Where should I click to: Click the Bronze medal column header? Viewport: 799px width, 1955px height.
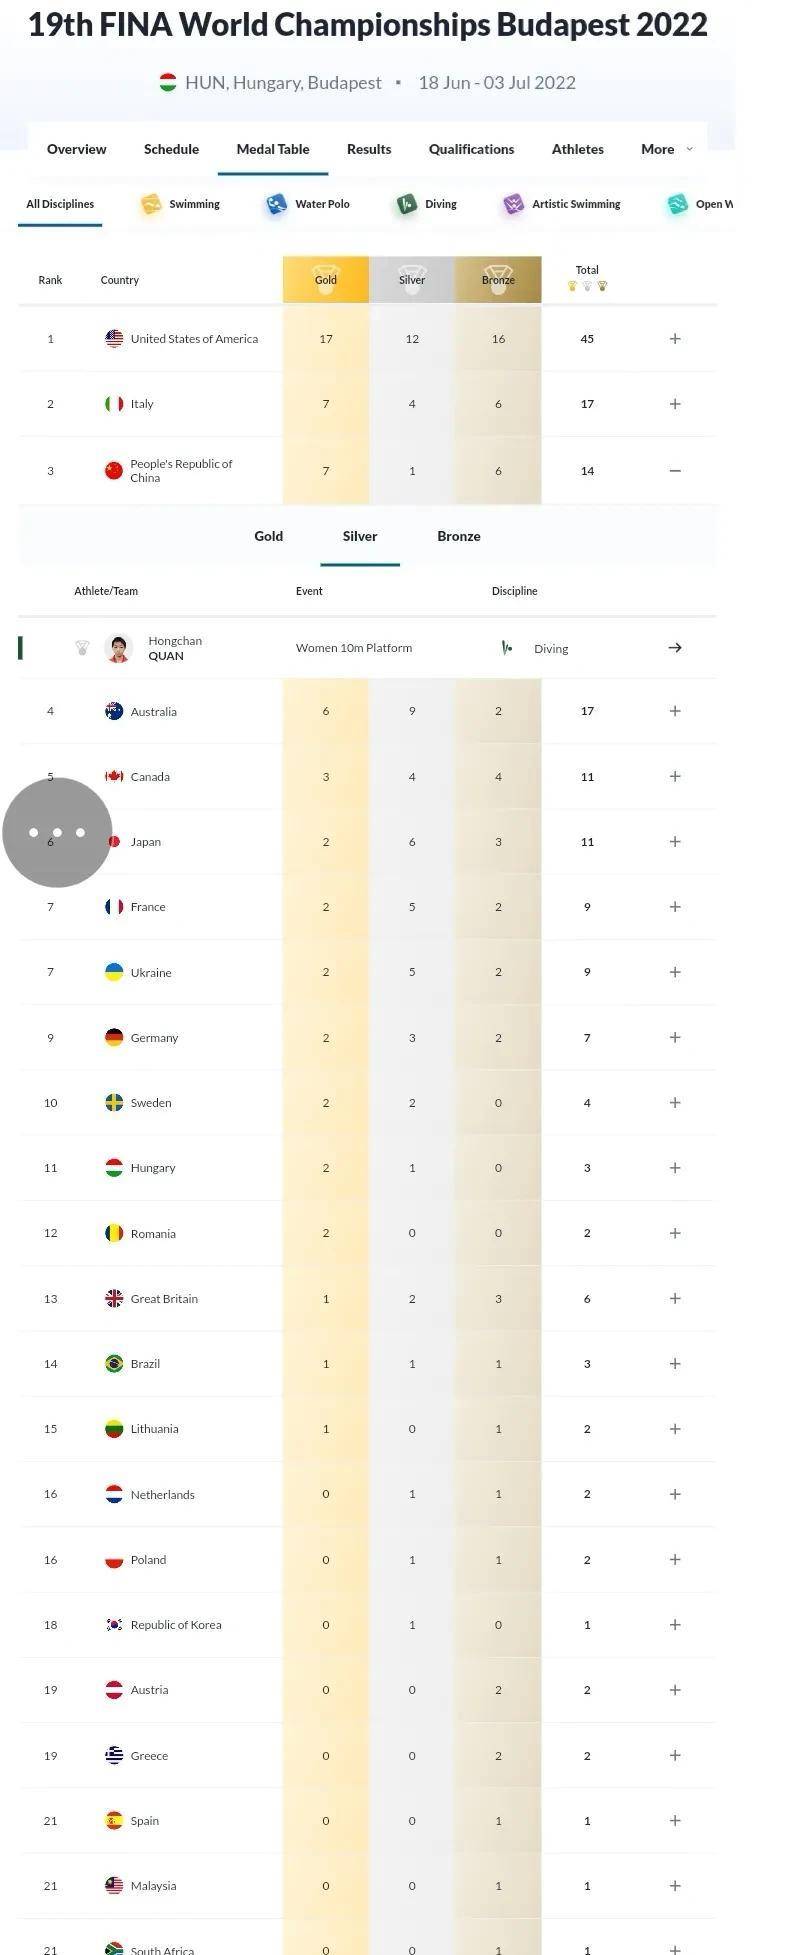(x=498, y=279)
